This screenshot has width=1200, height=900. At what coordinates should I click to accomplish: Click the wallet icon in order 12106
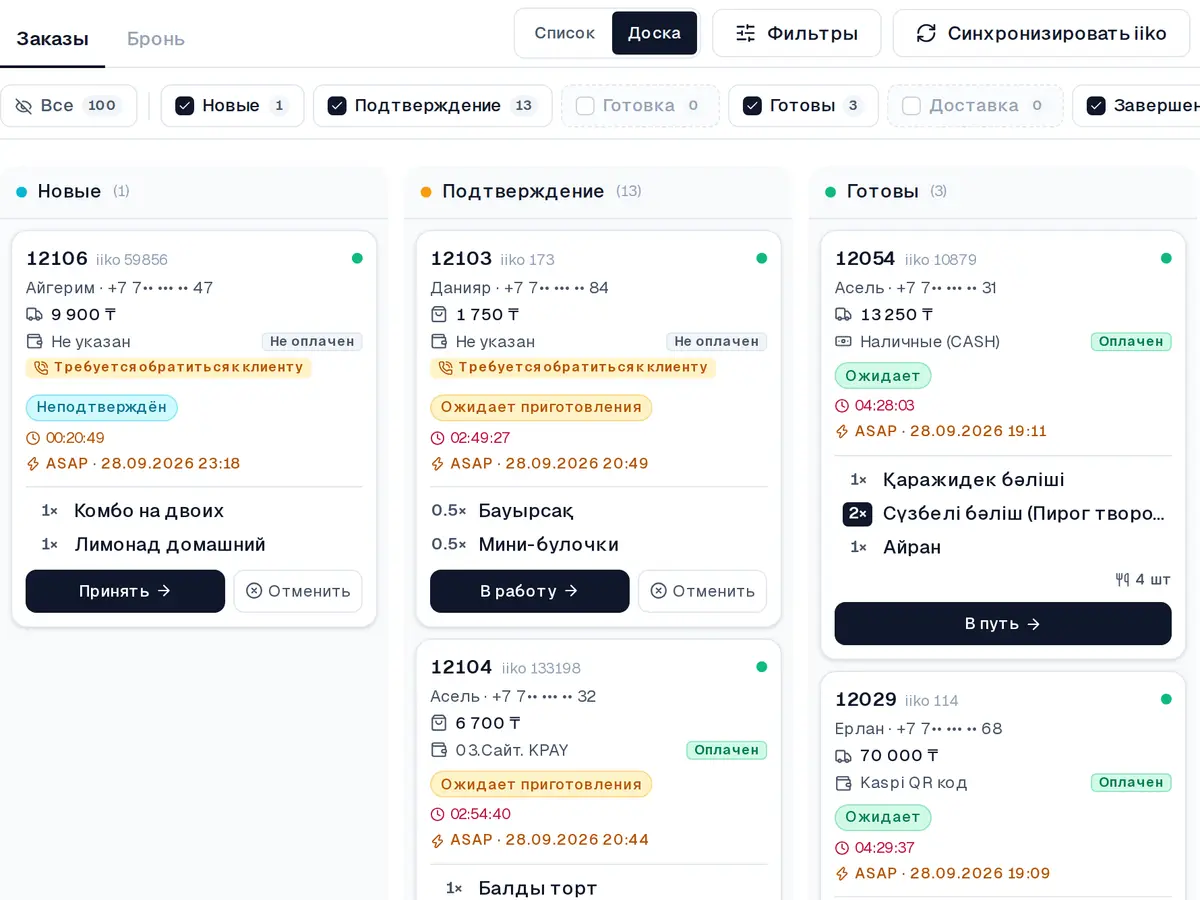pyautogui.click(x=34, y=342)
